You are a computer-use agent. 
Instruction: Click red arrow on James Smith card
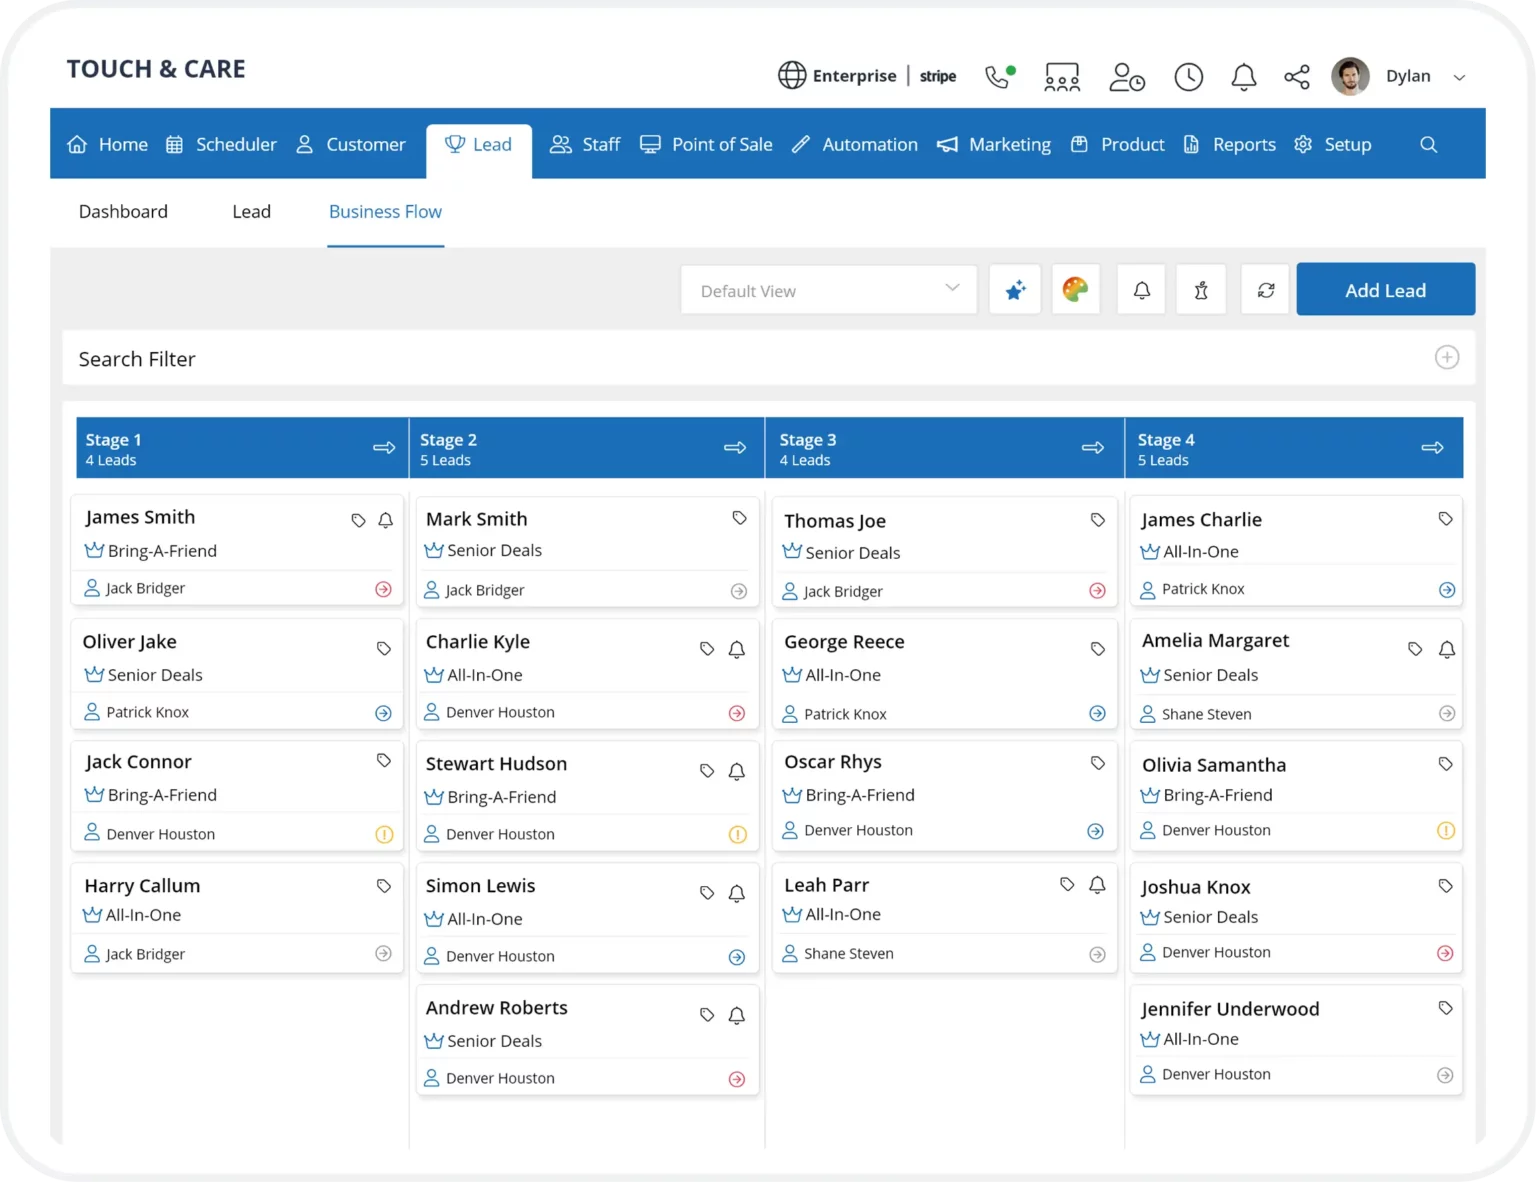point(383,589)
